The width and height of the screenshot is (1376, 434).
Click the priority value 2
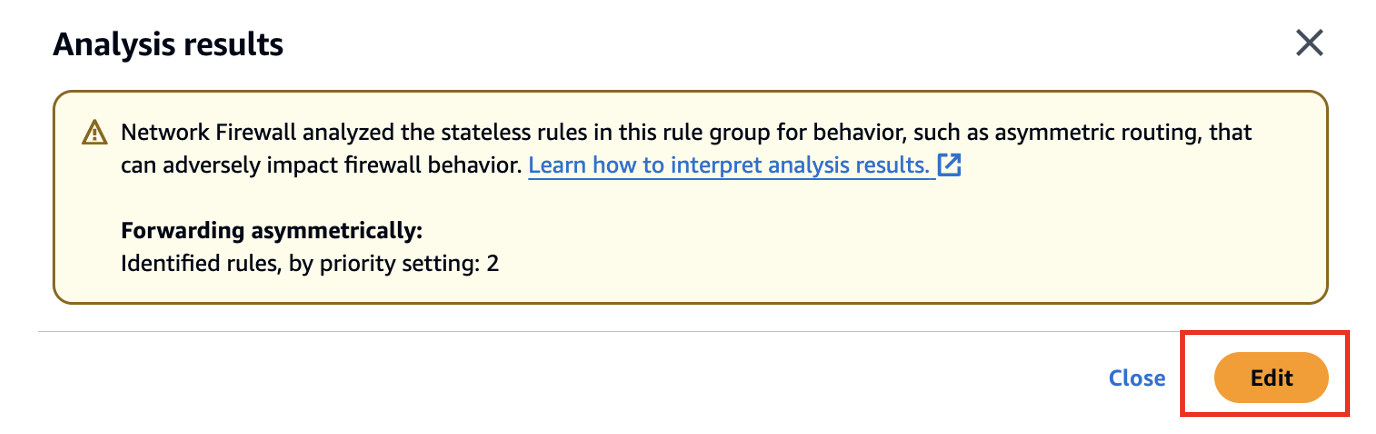tap(493, 264)
